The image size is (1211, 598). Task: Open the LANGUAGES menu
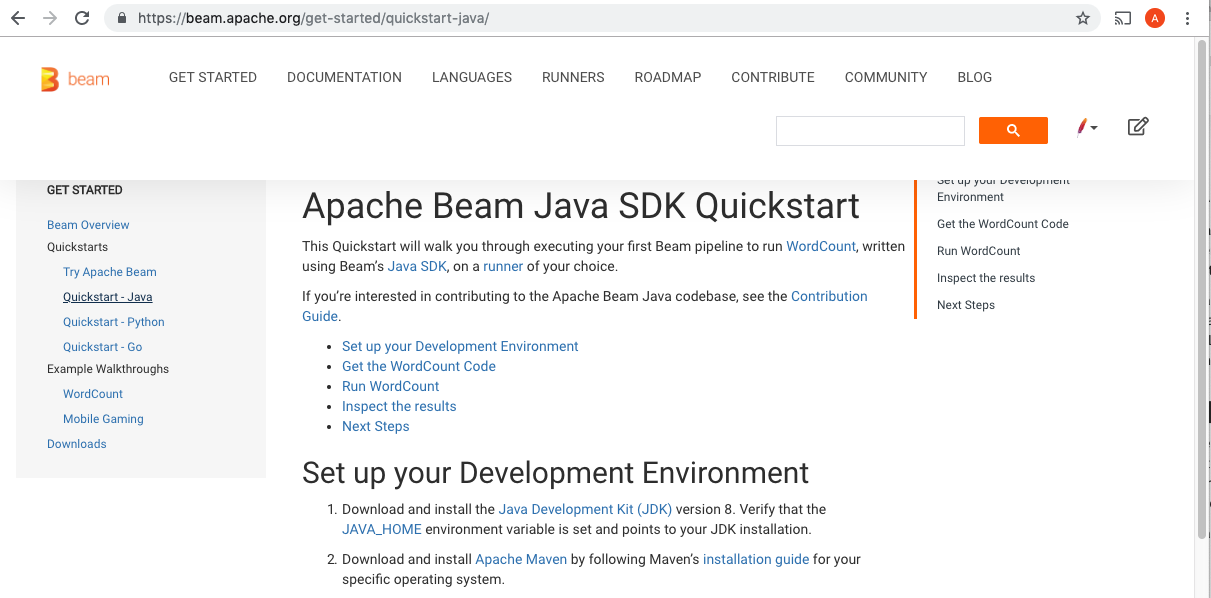coord(472,77)
